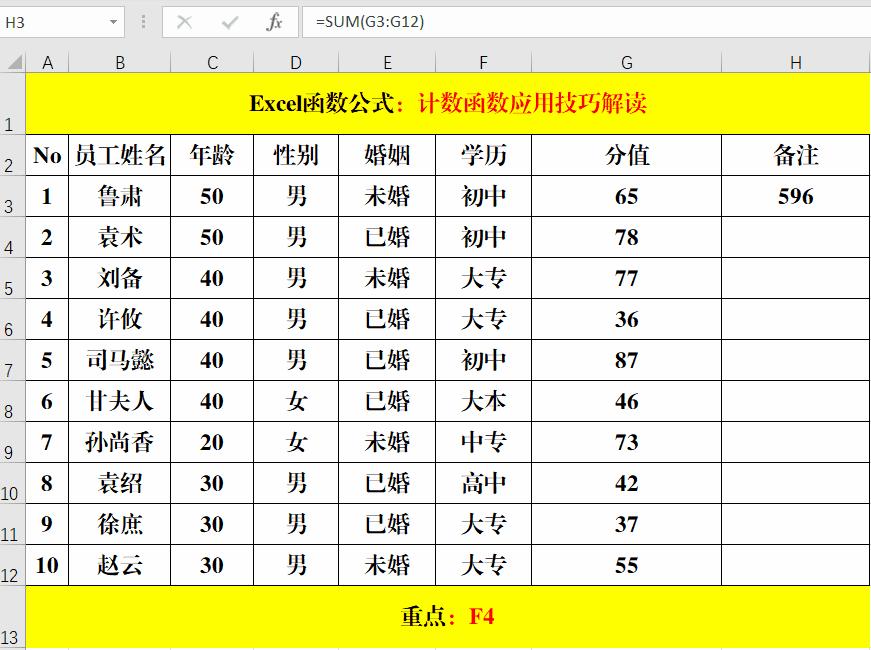871x650 pixels.
Task: Open the Name Box dropdown arrow
Action: click(x=113, y=19)
